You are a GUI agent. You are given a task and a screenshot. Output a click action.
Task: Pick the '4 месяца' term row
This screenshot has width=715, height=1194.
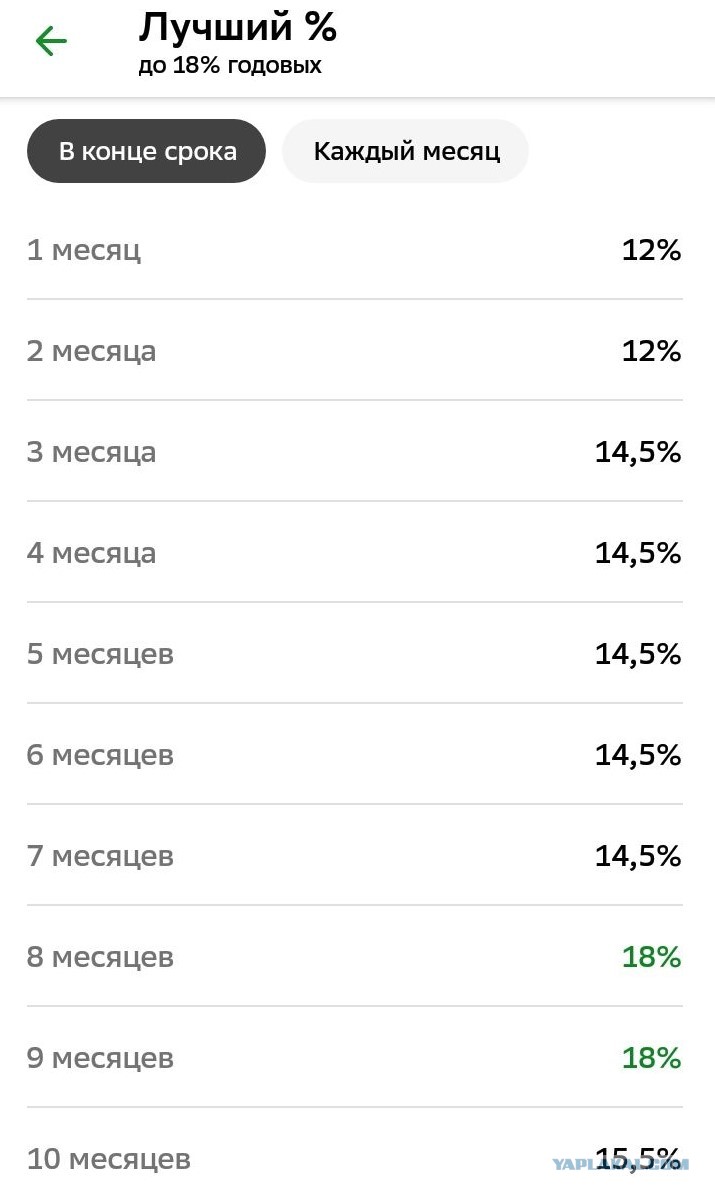(x=355, y=553)
